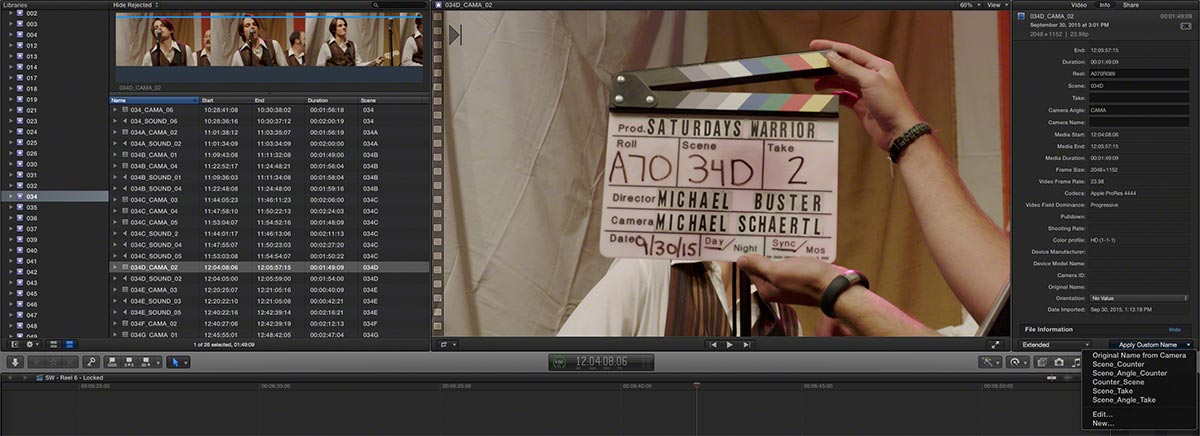
Task: Click the red timeline playhead marker
Action: [x=696, y=385]
